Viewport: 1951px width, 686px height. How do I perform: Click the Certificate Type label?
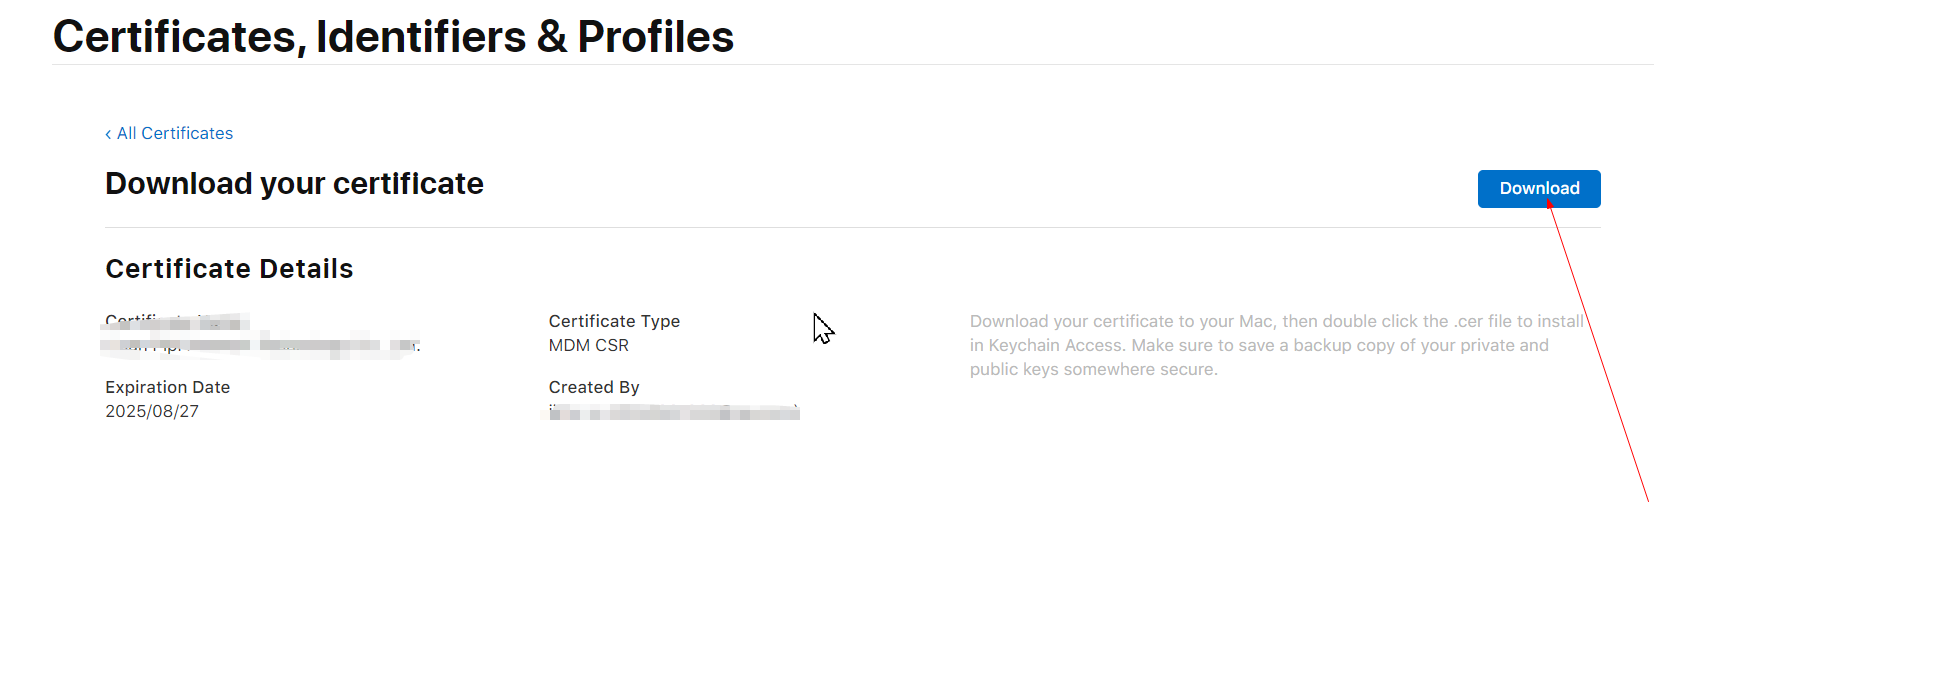click(x=614, y=321)
